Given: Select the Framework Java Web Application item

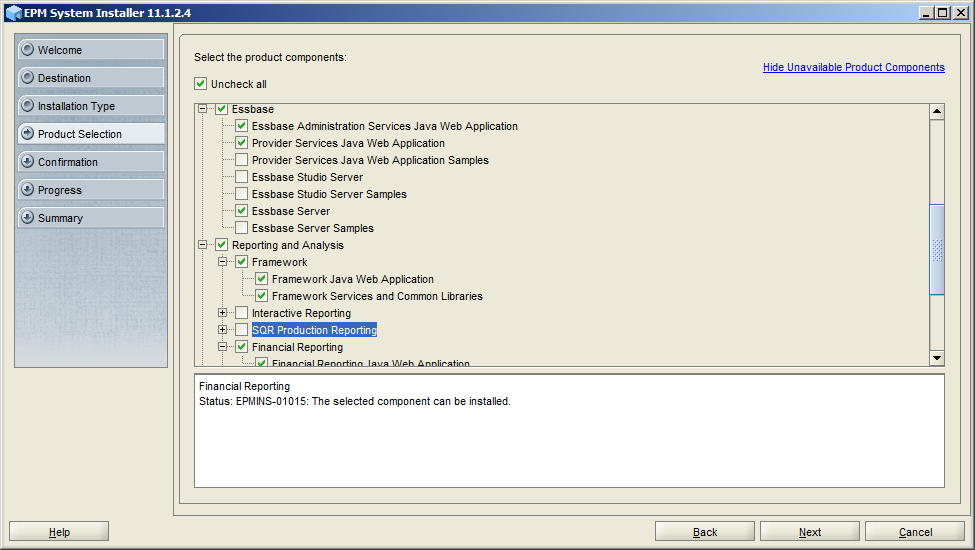Looking at the screenshot, I should tap(353, 279).
